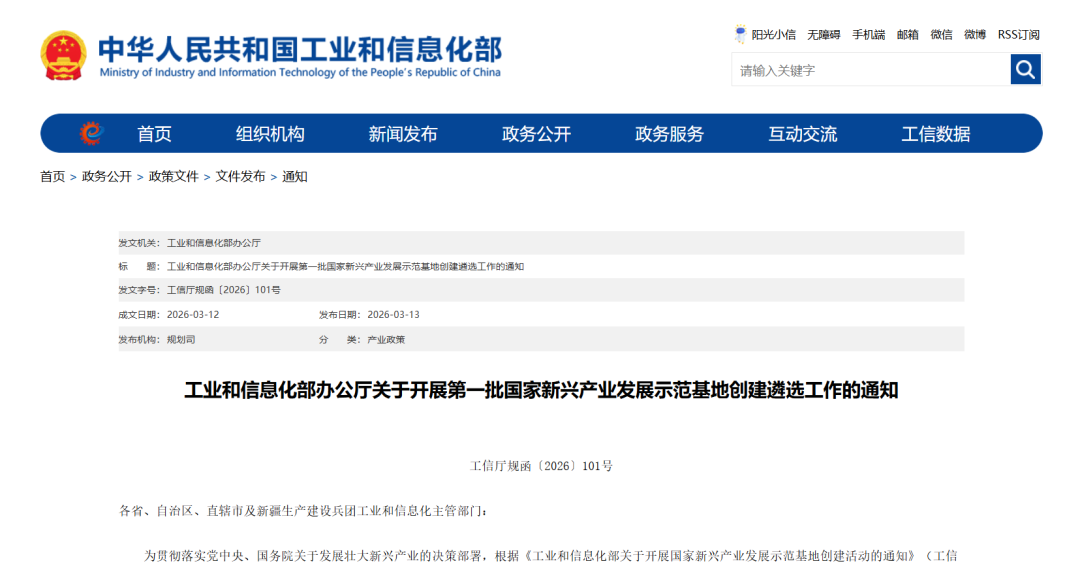Open the 组织机构 navigation menu
This screenshot has height=570, width=1080.
(x=270, y=134)
